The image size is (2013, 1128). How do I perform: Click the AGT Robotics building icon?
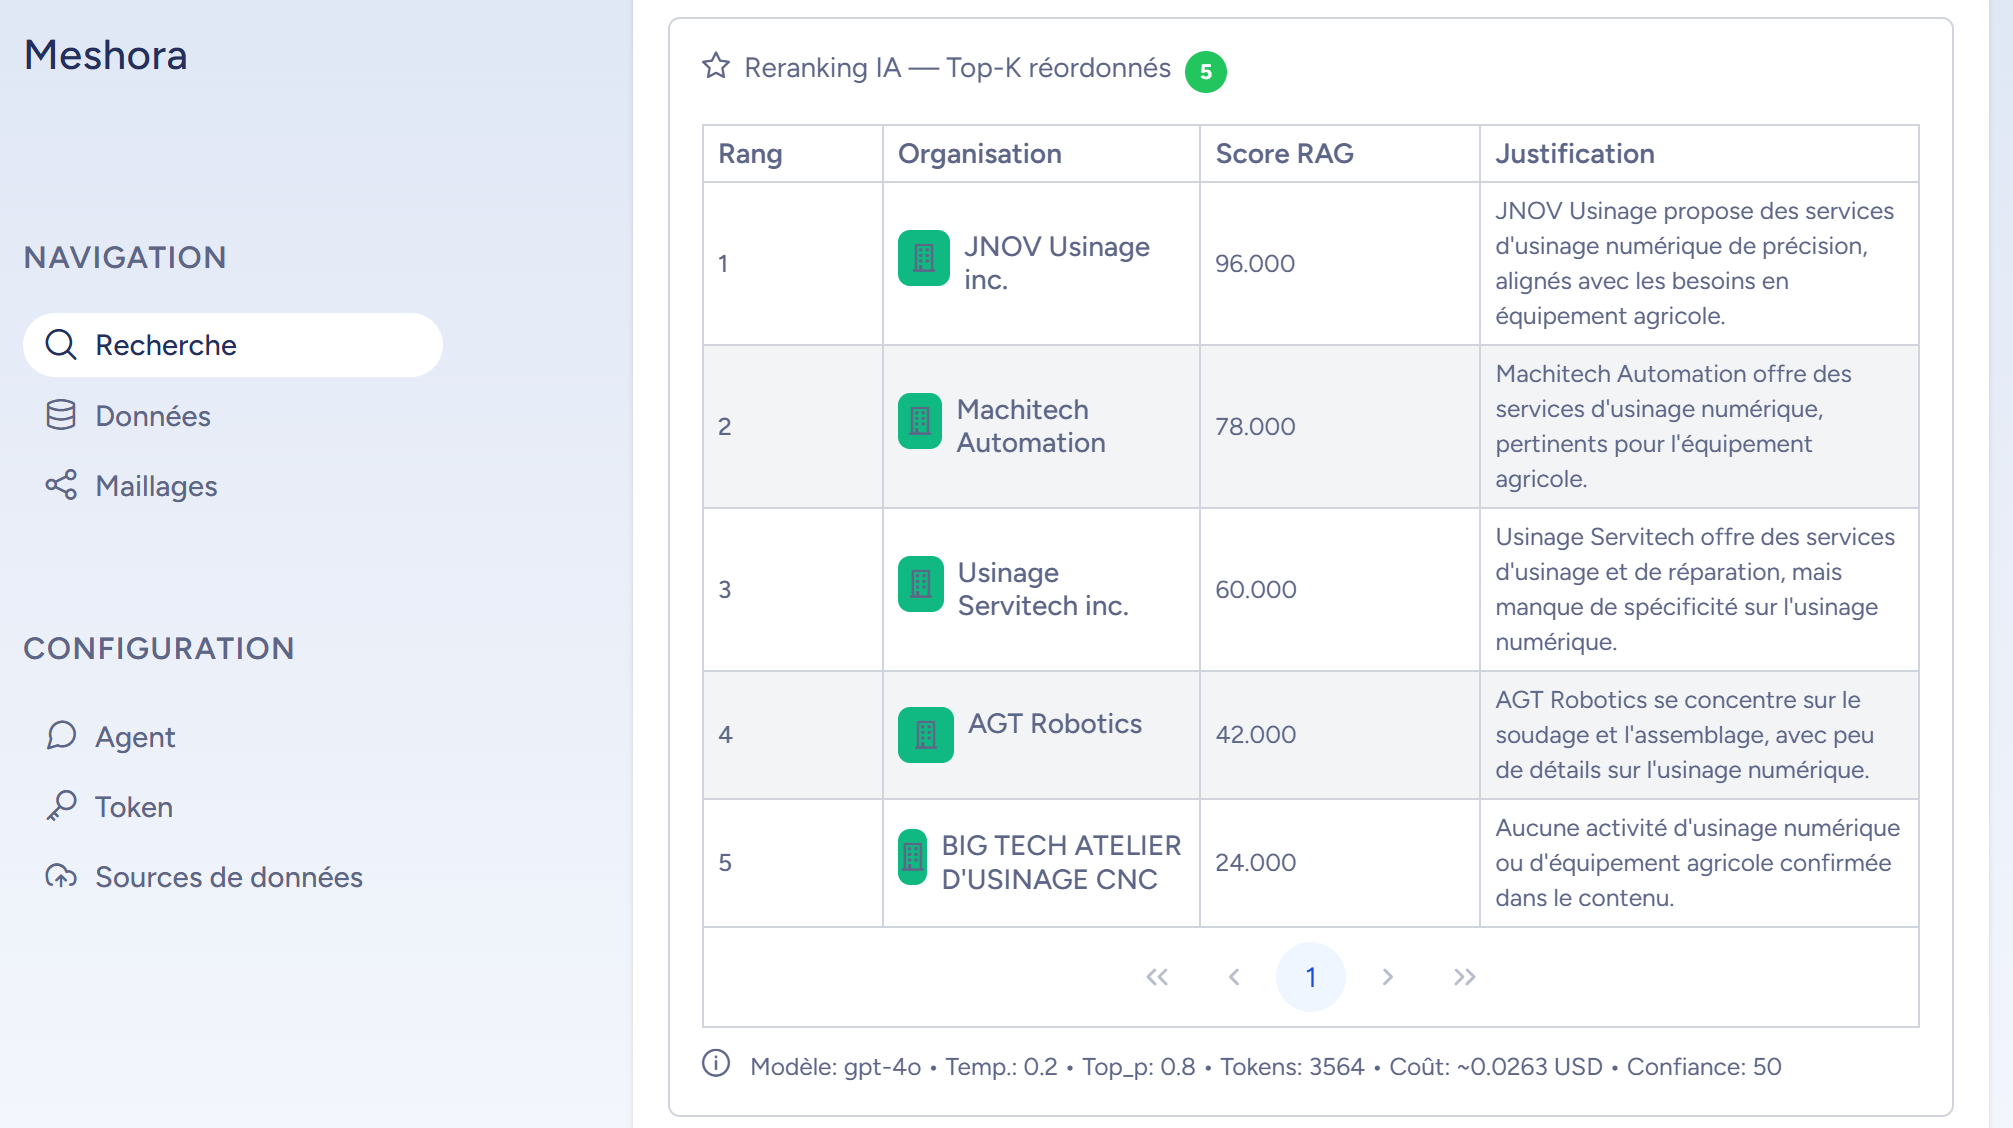pos(926,735)
